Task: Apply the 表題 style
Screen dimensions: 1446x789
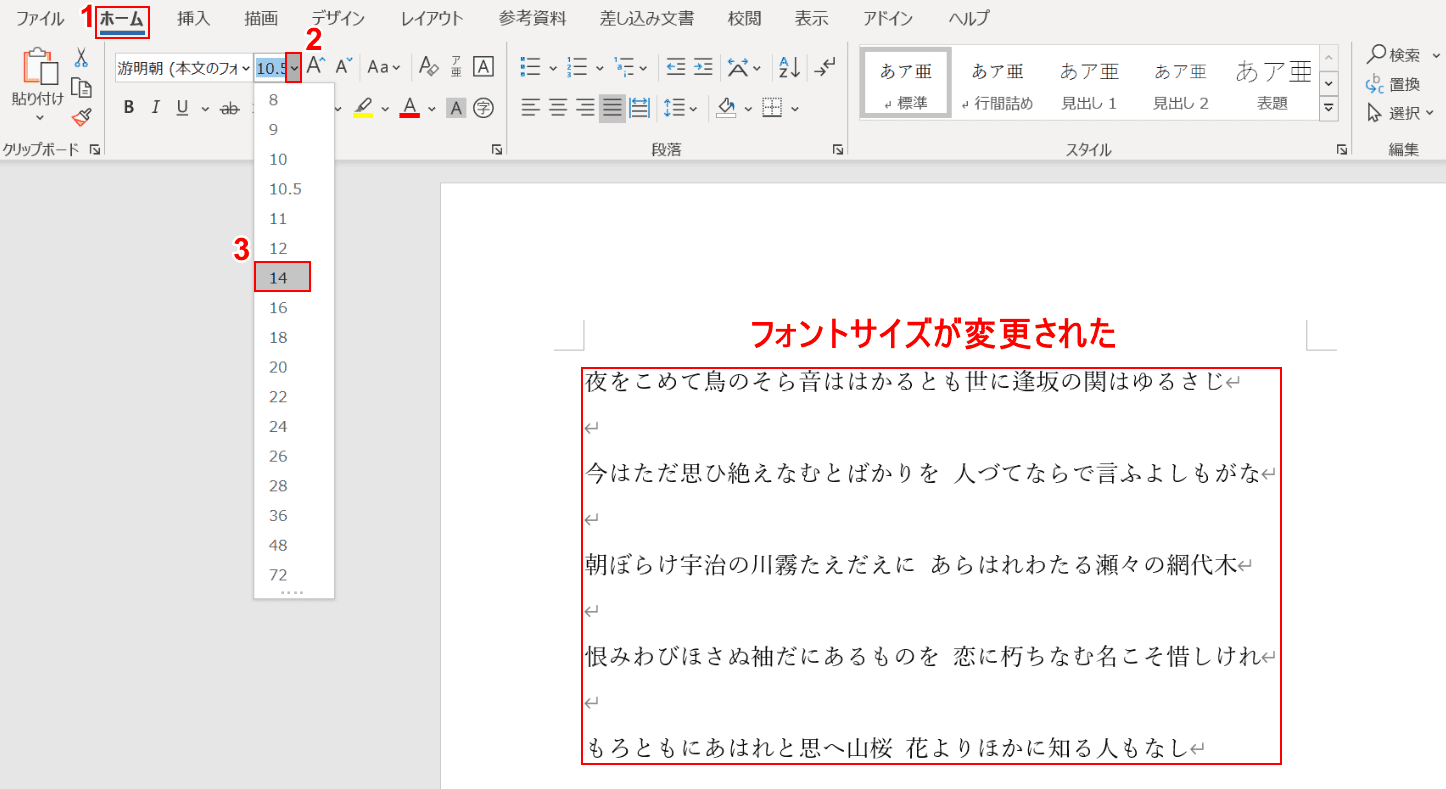Action: [1273, 84]
